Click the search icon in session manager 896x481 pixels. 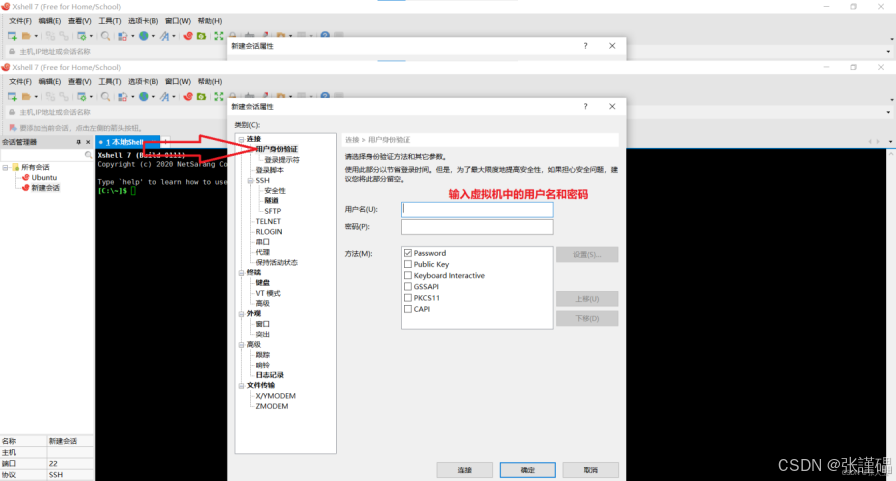[88, 155]
